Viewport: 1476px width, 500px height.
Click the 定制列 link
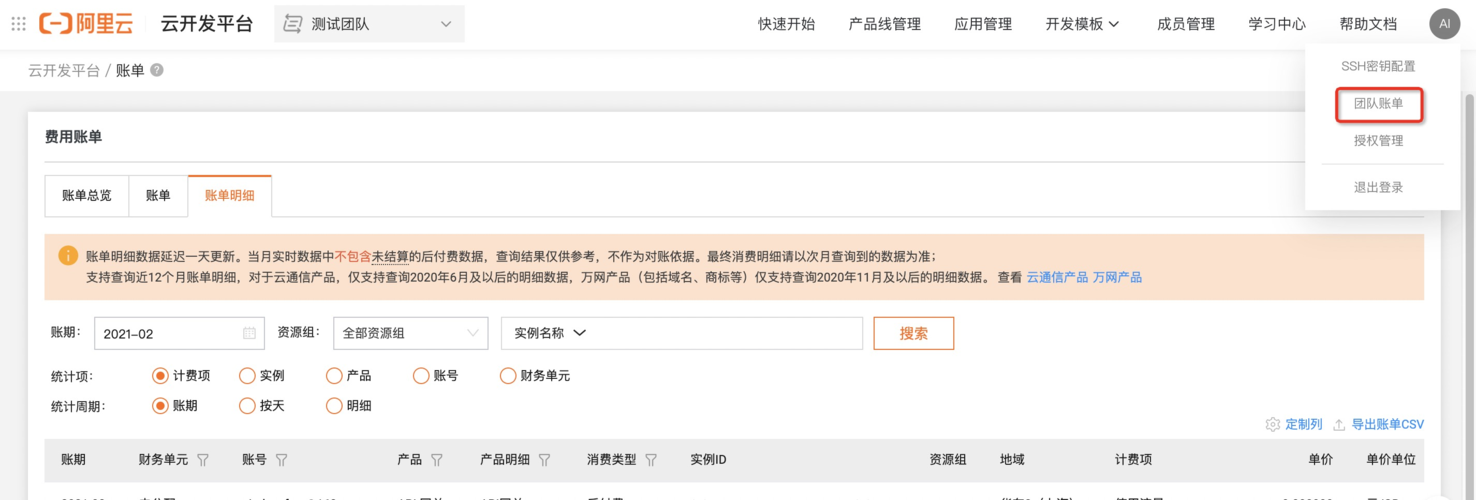pos(1303,425)
